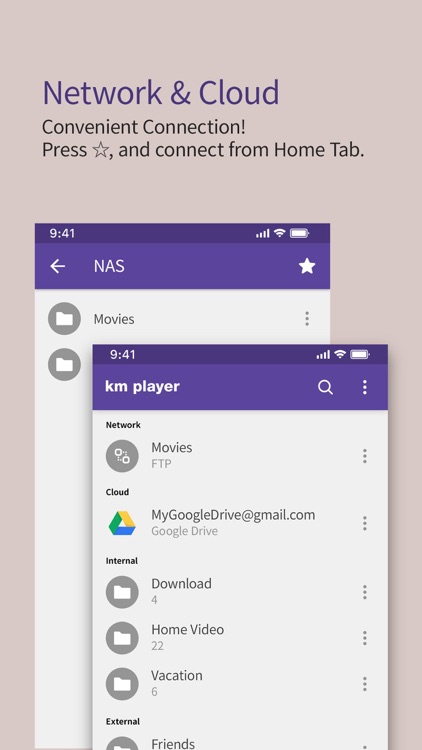Select the partially hidden second NAS folder icon

coord(64,364)
